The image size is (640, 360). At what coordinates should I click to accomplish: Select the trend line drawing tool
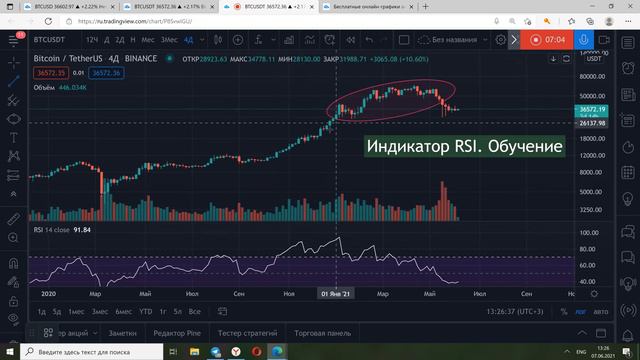pos(13,81)
